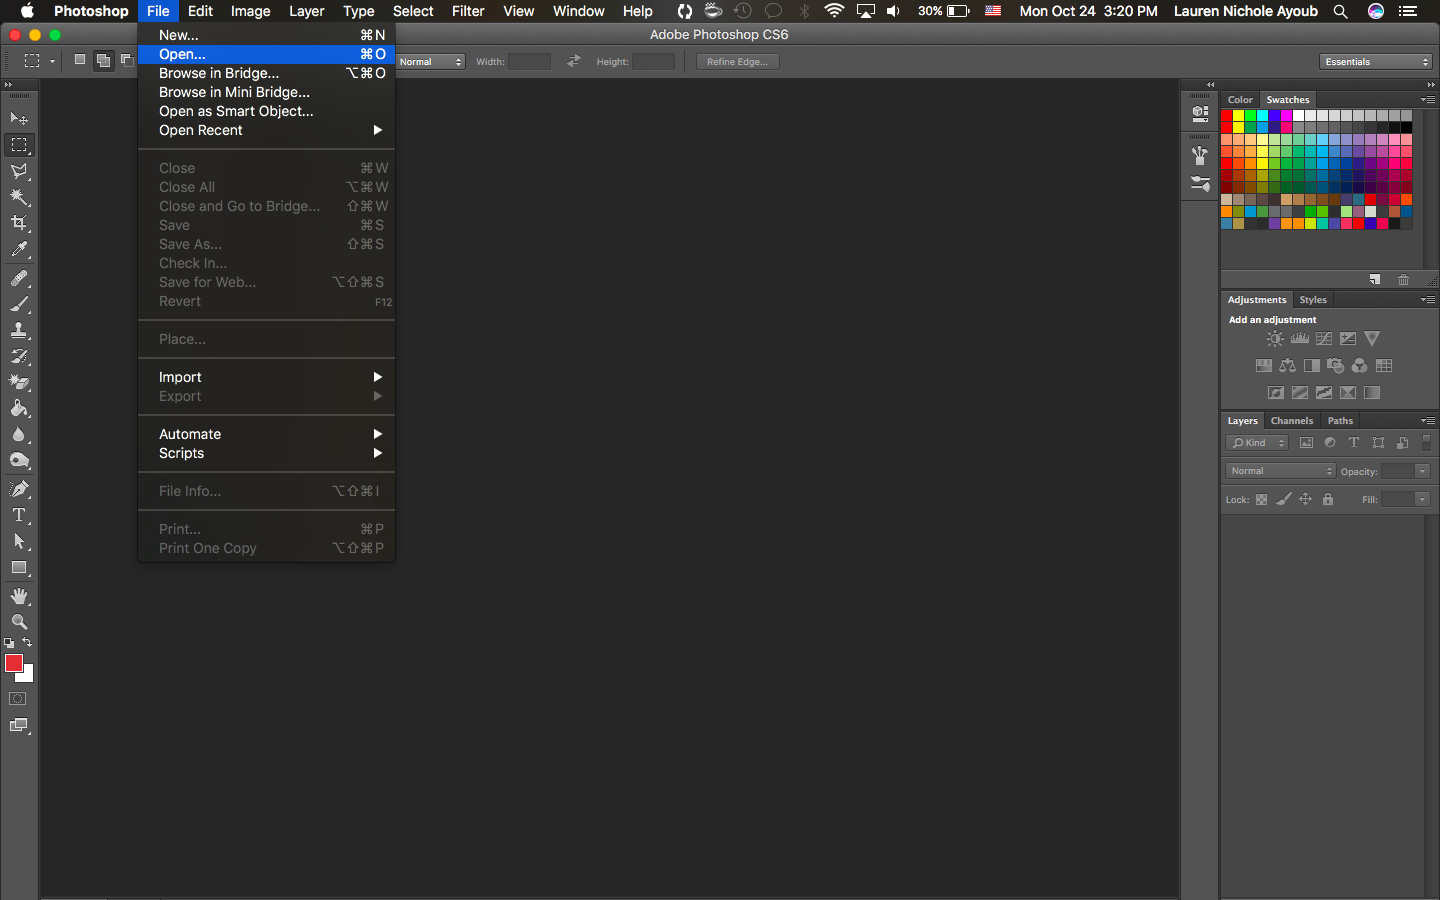Grab the Hand tool
The height and width of the screenshot is (900, 1440).
click(x=19, y=596)
